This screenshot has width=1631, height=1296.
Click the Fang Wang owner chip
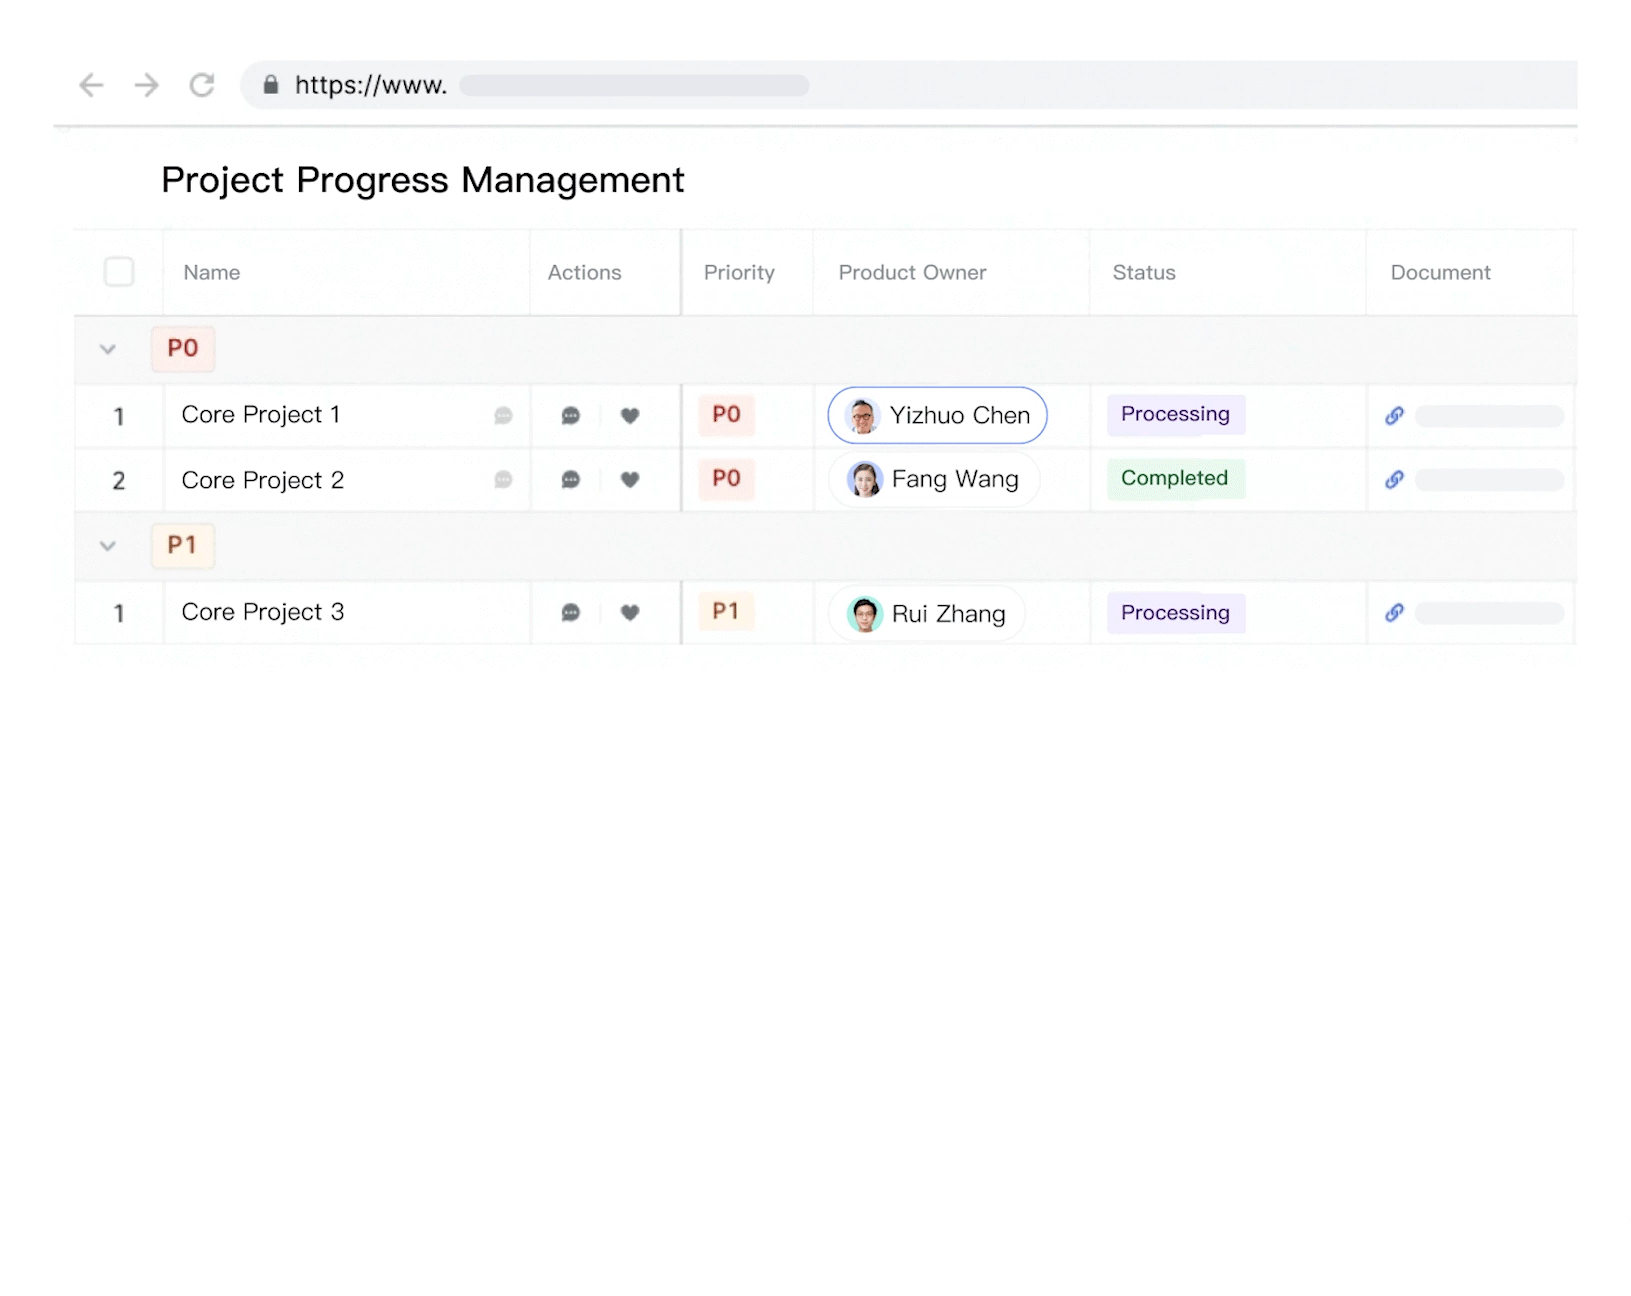pyautogui.click(x=934, y=480)
